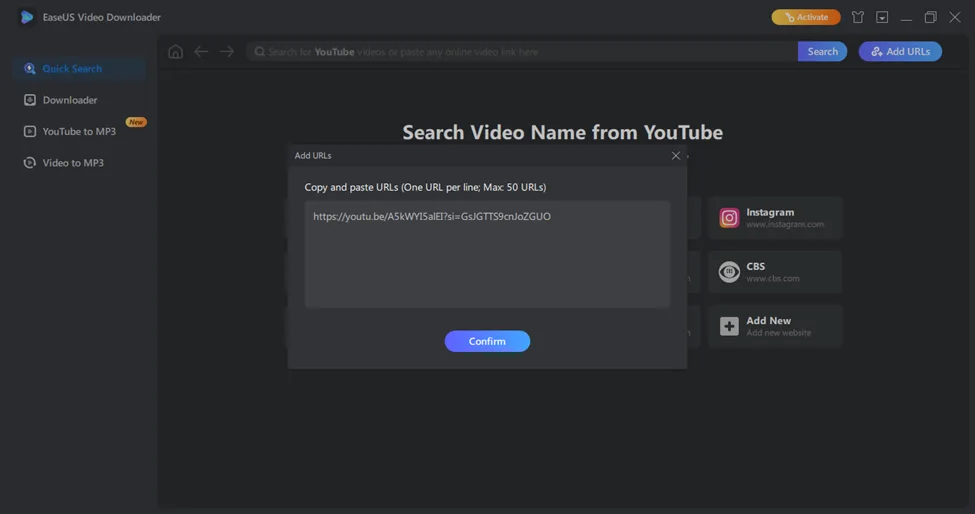
Task: Open the CBS website tile
Action: click(775, 272)
